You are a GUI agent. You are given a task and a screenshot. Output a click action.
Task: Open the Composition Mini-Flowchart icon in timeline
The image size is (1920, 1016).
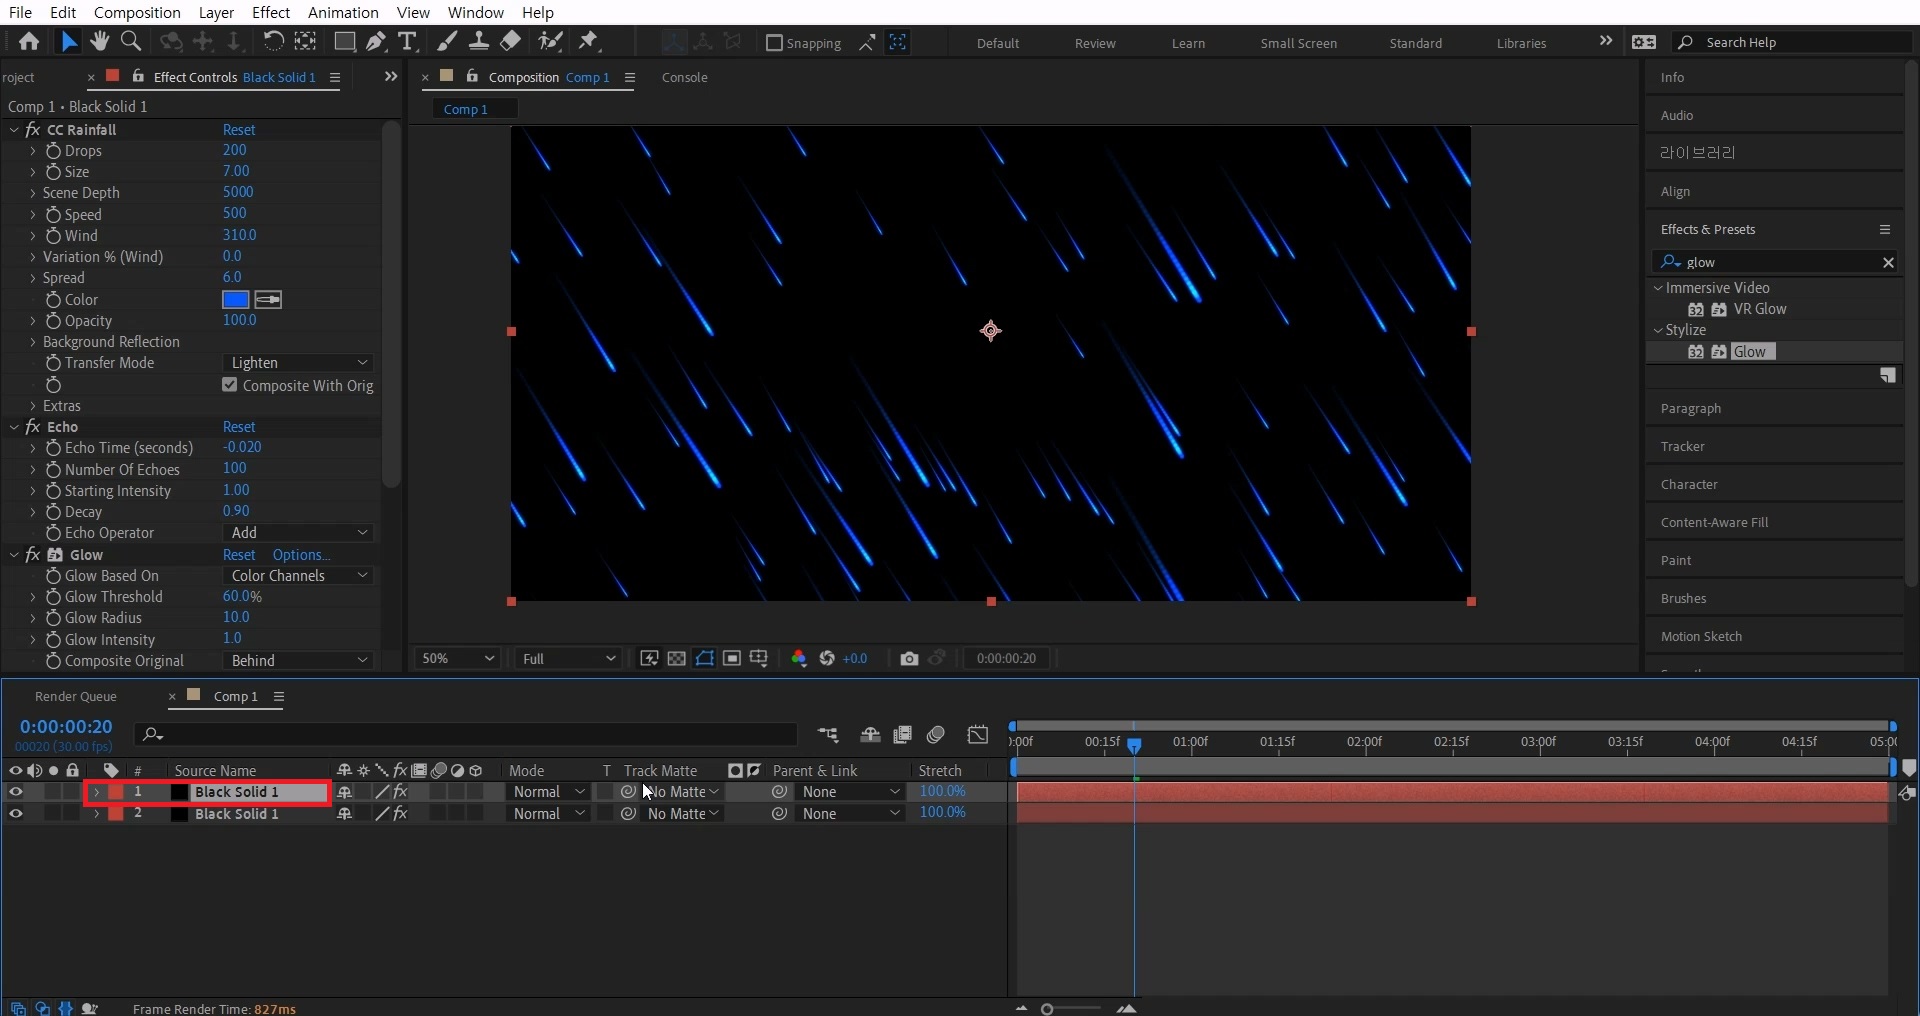(x=828, y=735)
